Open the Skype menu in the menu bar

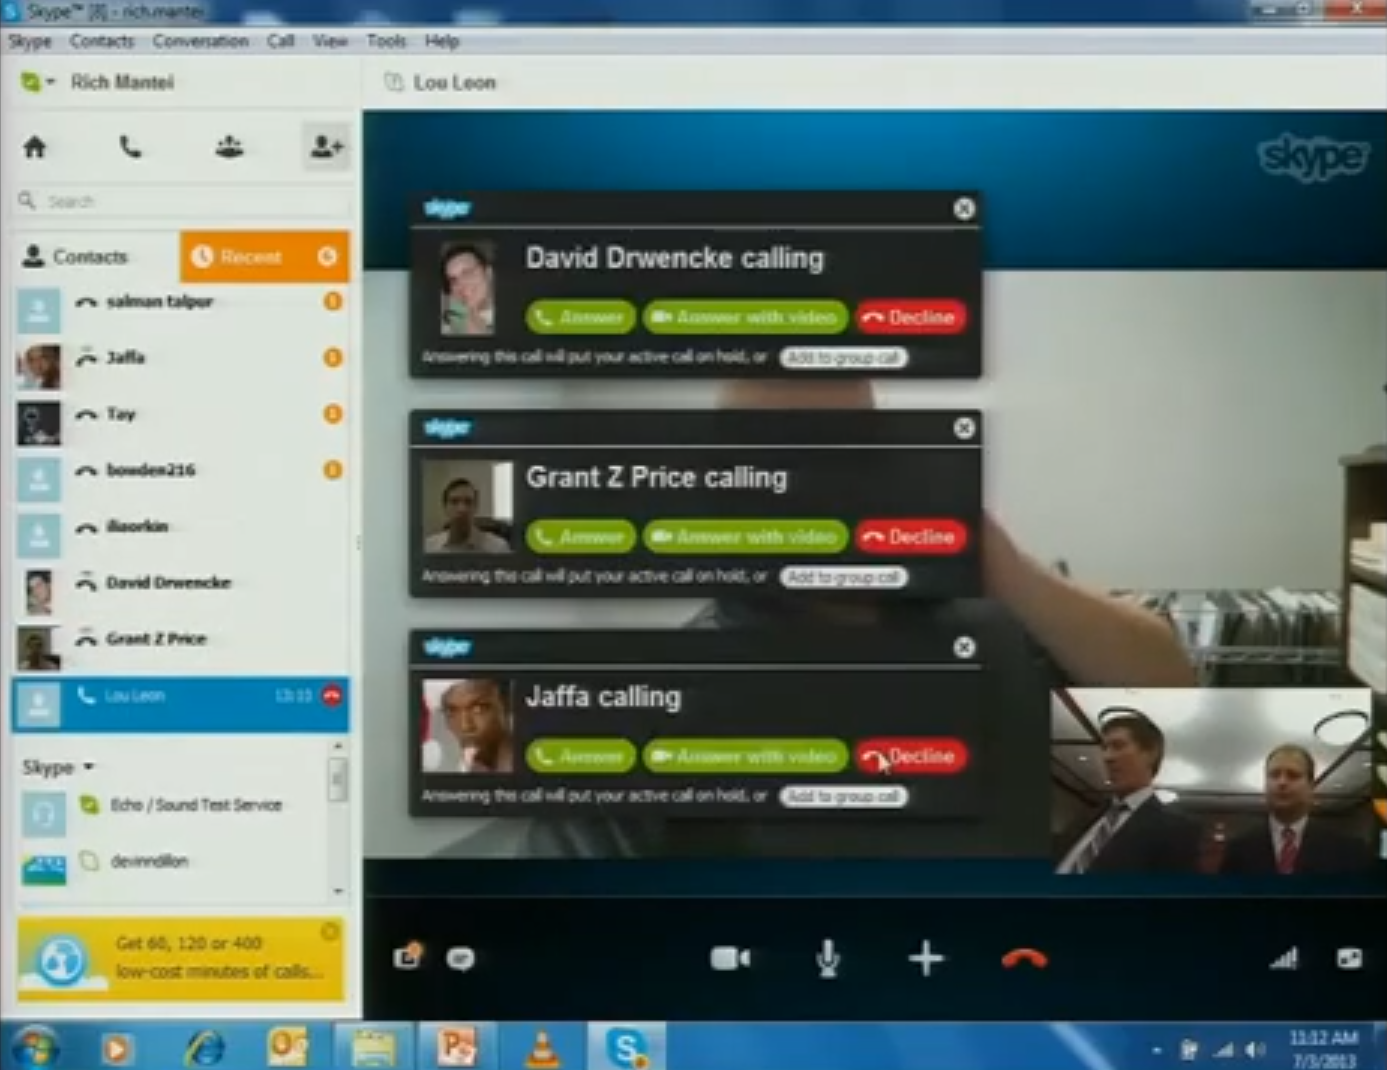point(30,41)
